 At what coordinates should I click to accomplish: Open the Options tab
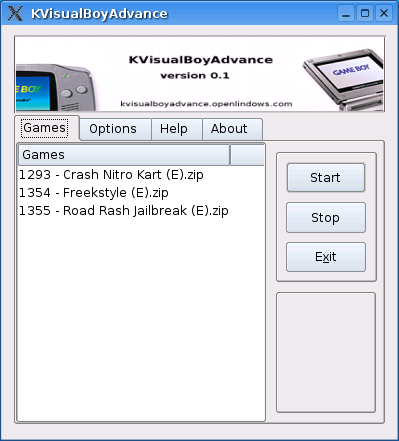[x=115, y=129]
